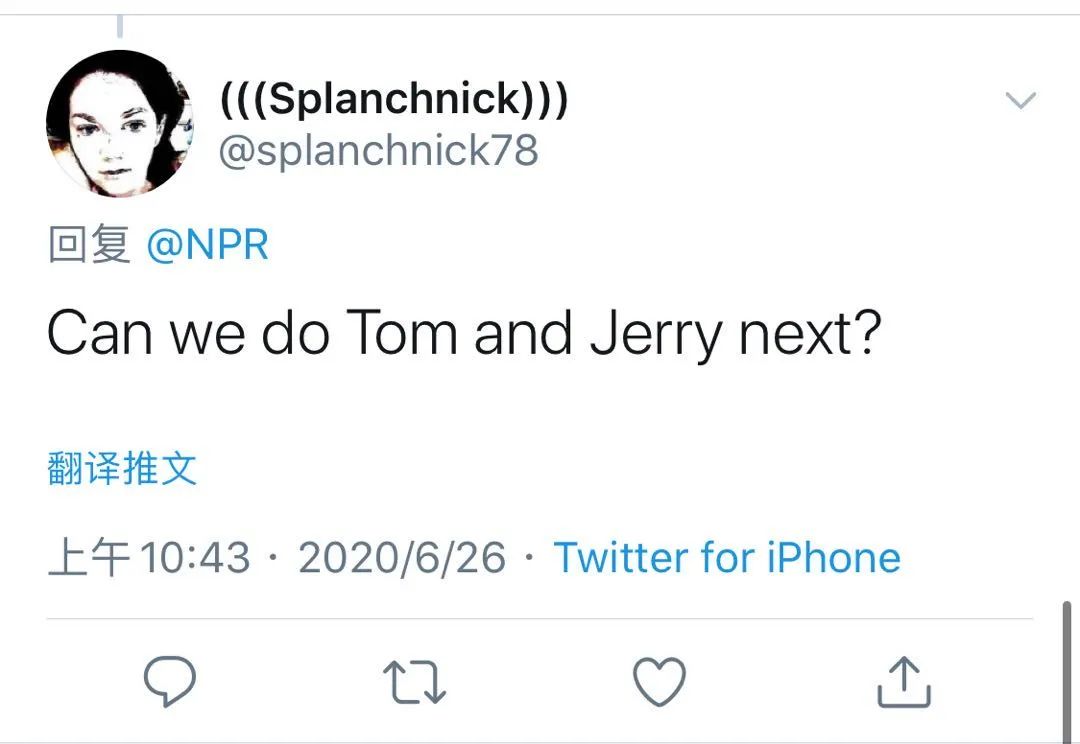This screenshot has width=1080, height=744.
Task: Click the @splanchnick78 handle
Action: click(379, 150)
